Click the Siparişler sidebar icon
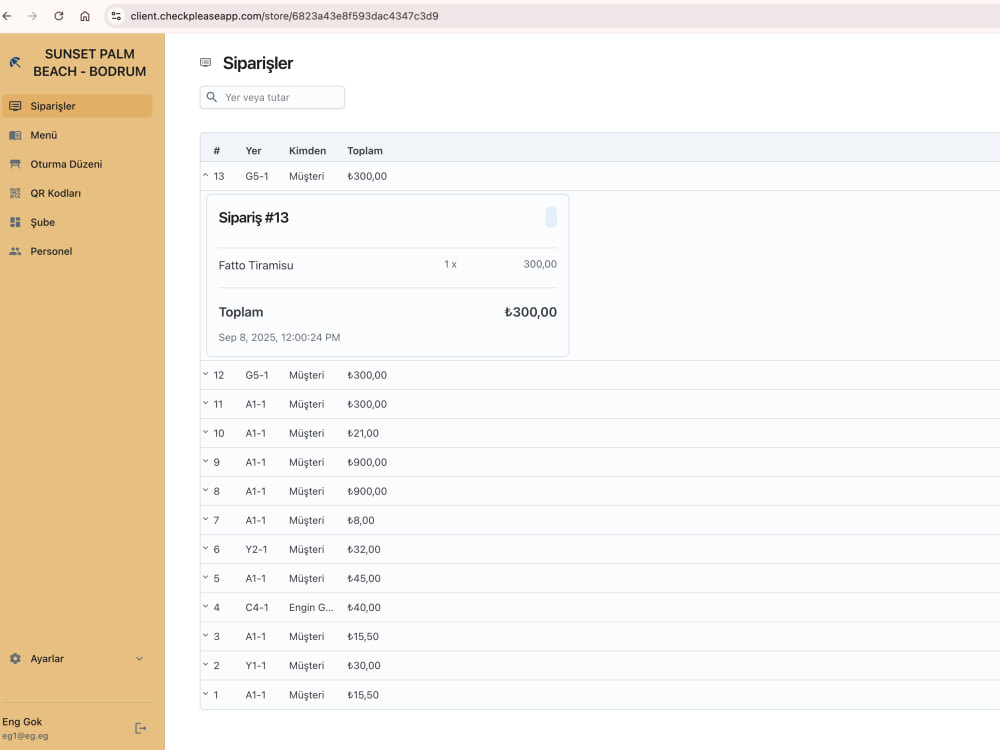 (15, 106)
